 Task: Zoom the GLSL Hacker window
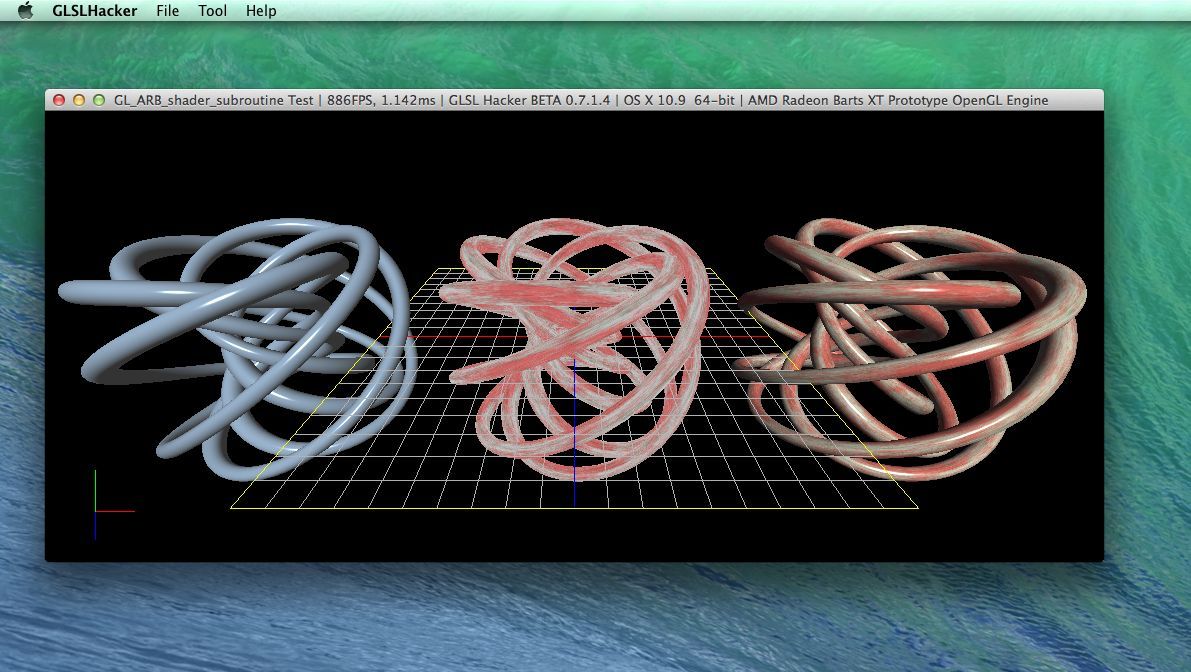point(99,100)
